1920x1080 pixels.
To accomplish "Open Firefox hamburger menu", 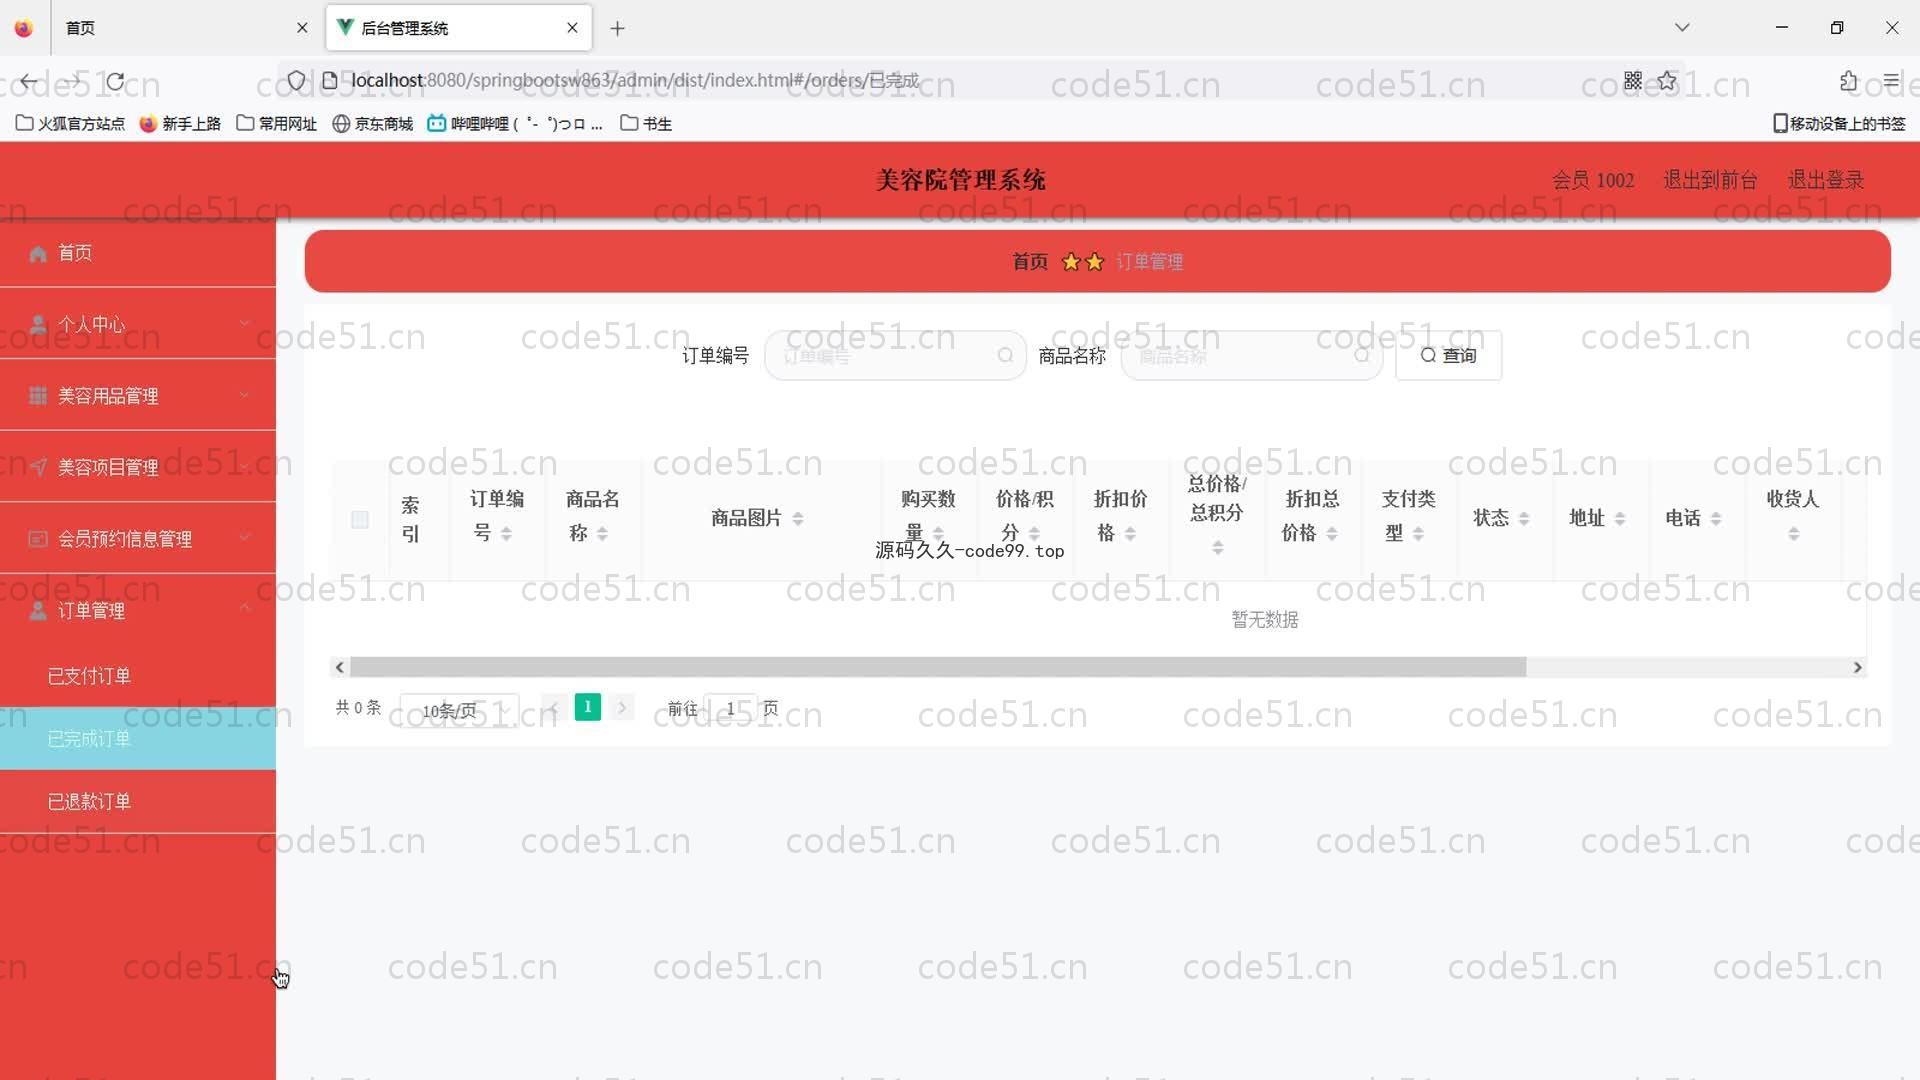I will pyautogui.click(x=1891, y=81).
